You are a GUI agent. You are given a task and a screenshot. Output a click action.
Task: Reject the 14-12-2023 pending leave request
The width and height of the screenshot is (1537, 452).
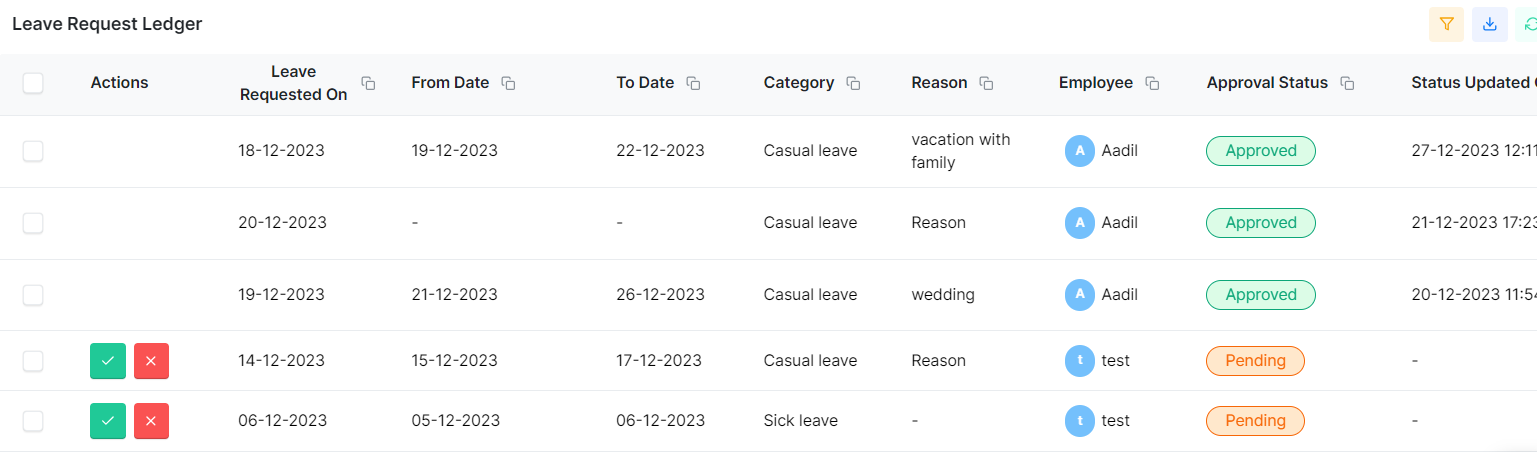click(x=151, y=361)
